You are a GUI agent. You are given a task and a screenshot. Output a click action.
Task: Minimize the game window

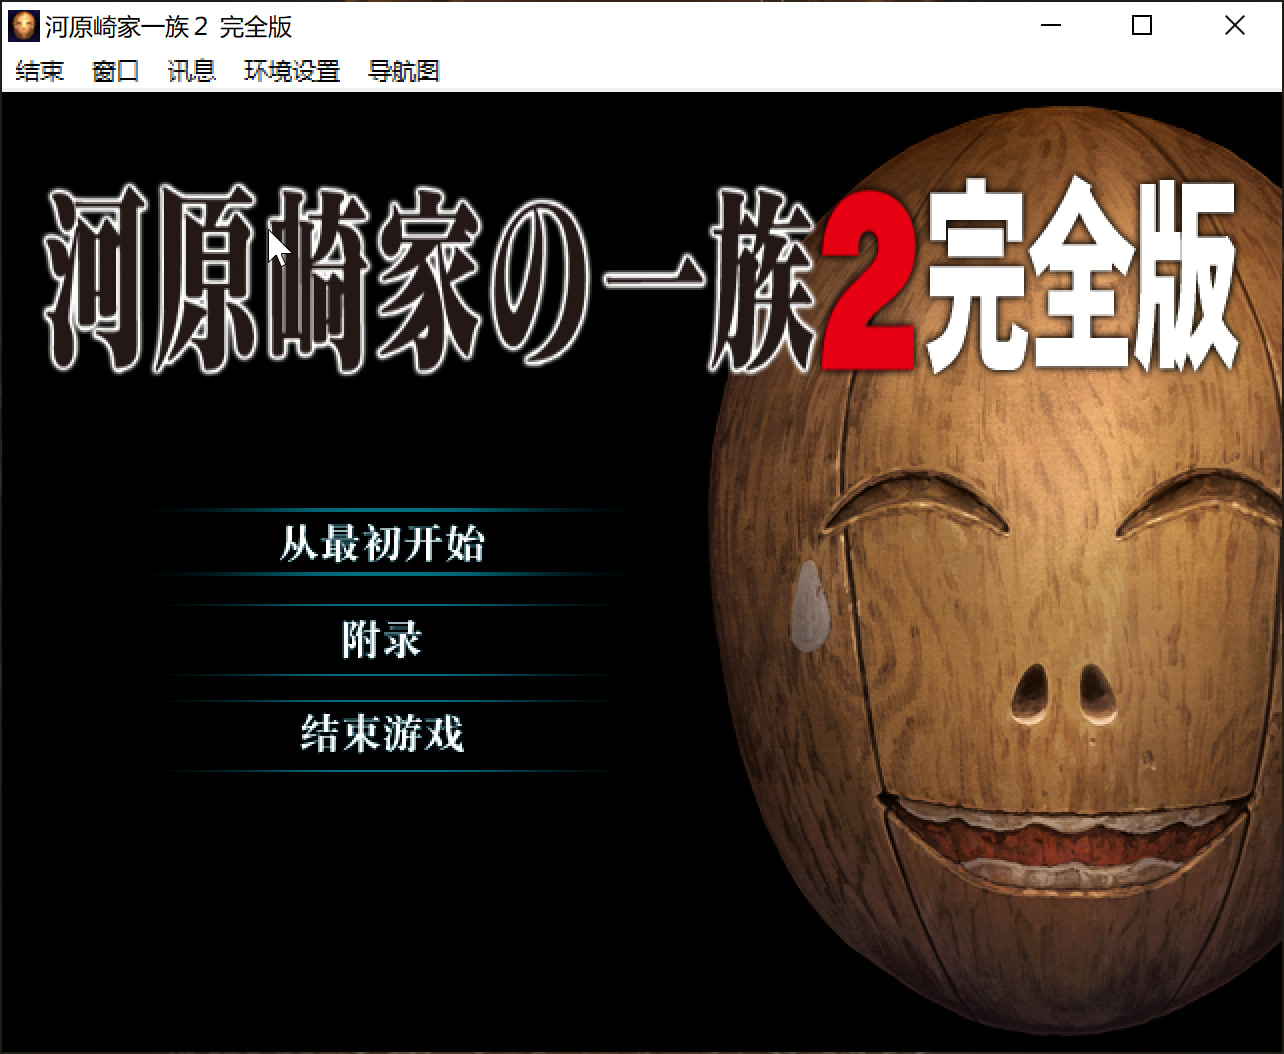click(x=1050, y=26)
